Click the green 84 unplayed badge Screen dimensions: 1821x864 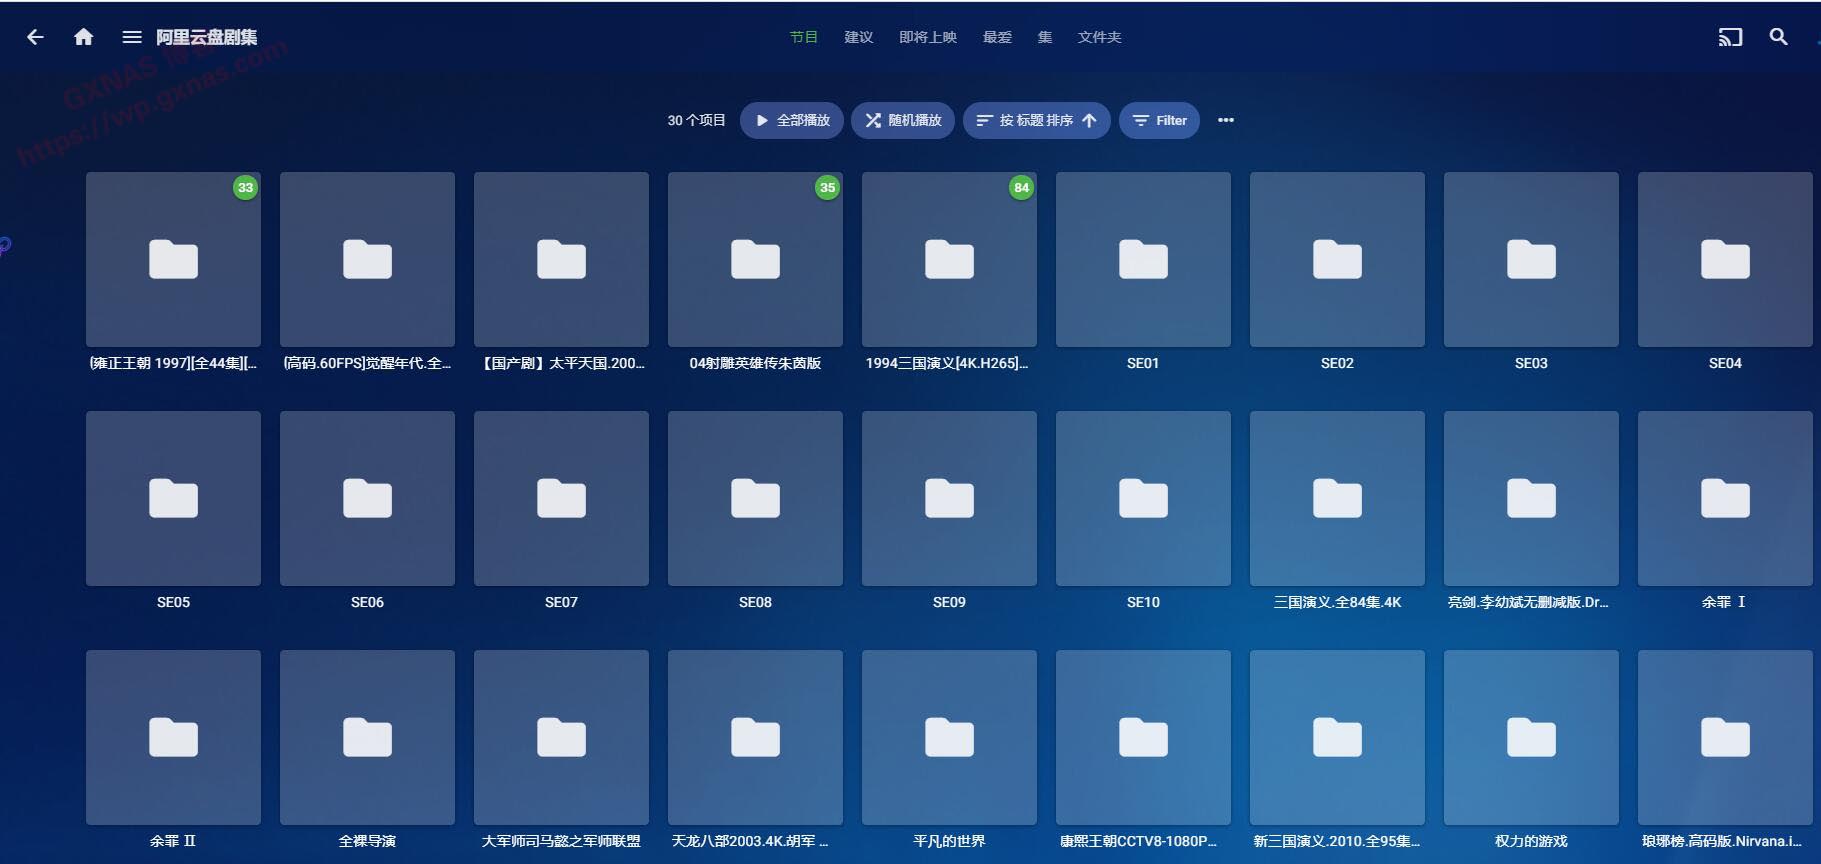click(1021, 187)
